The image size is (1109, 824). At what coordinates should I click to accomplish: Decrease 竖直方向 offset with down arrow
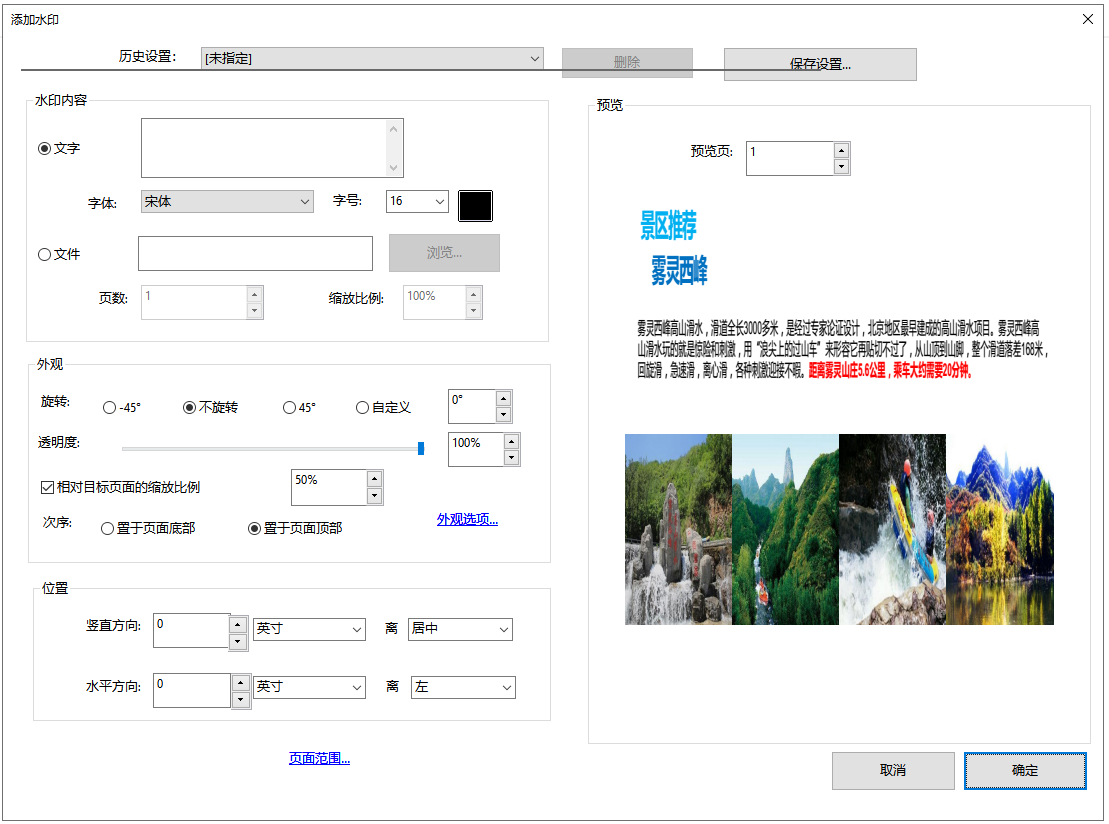tap(238, 642)
